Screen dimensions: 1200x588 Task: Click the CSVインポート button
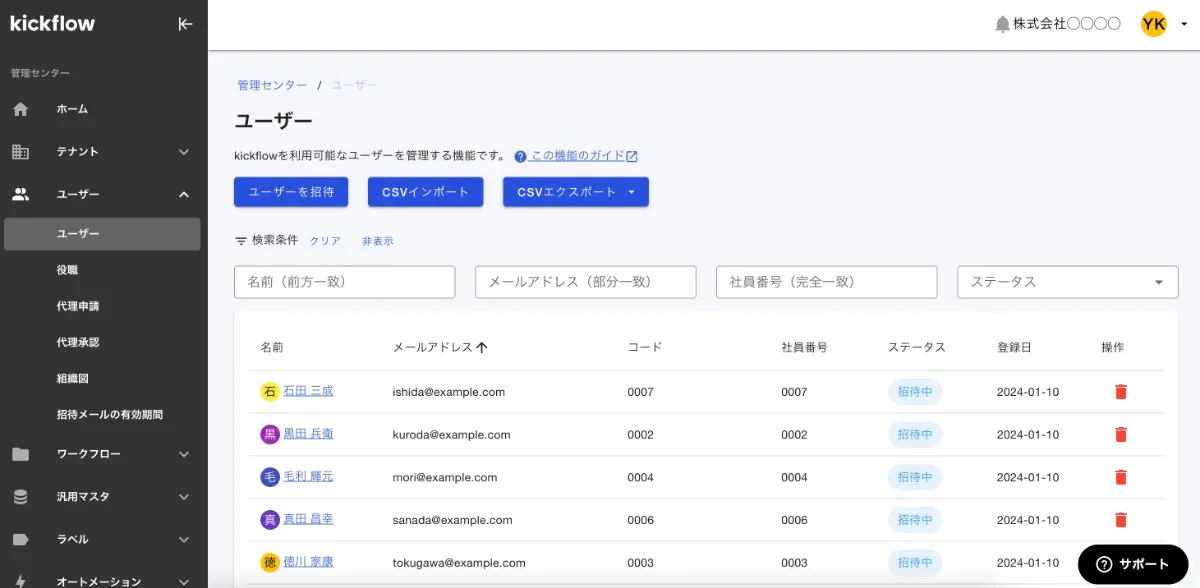coord(426,192)
